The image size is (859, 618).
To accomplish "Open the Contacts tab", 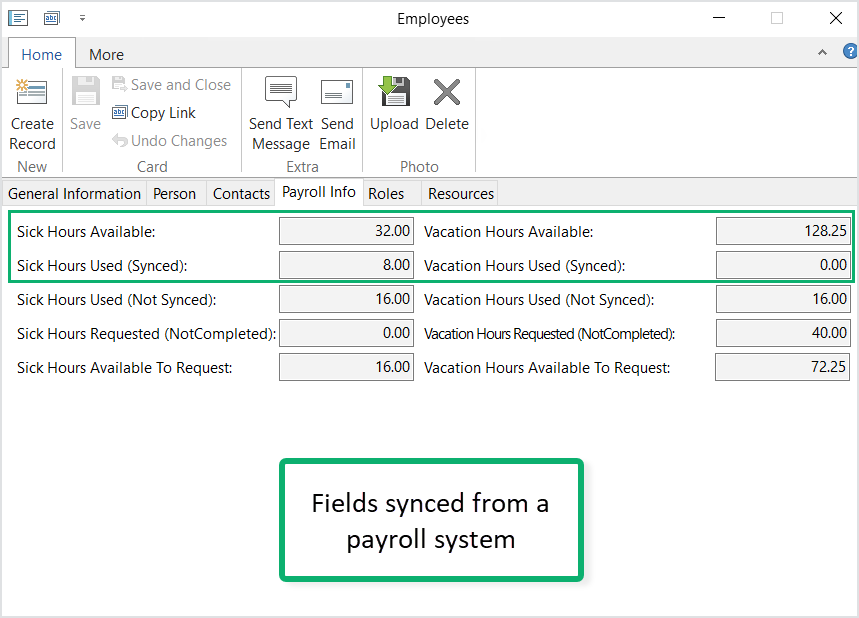I will (x=241, y=193).
